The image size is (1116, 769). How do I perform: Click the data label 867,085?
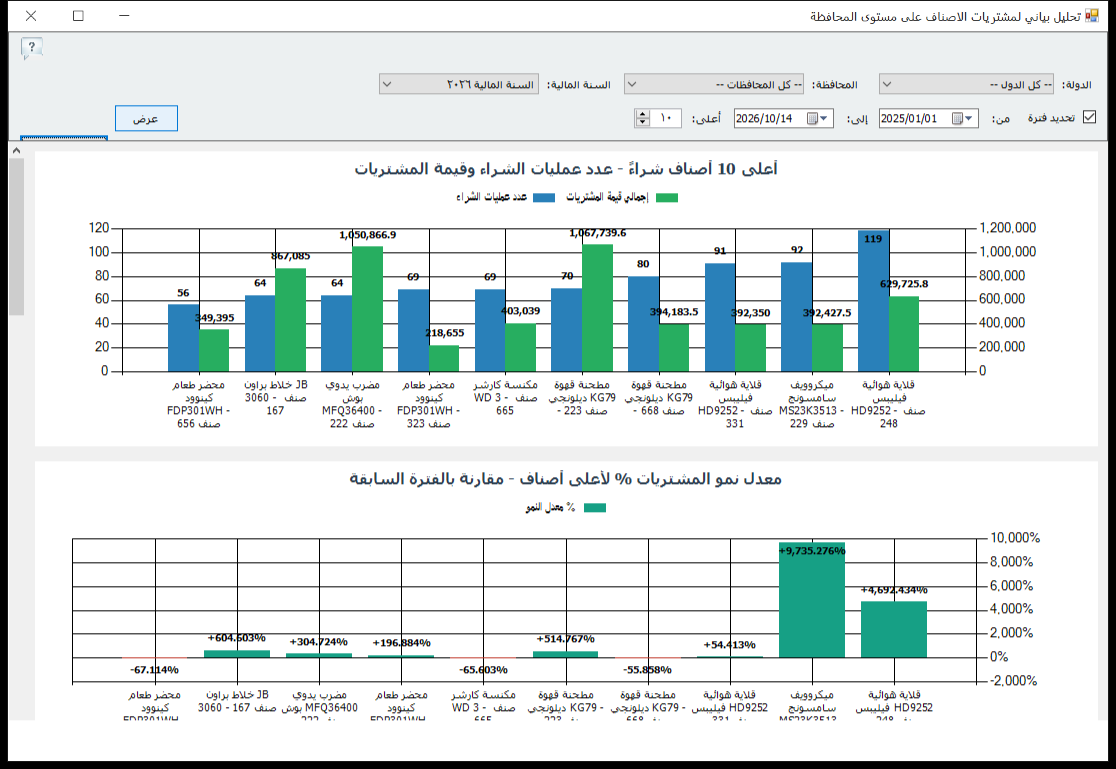290,256
